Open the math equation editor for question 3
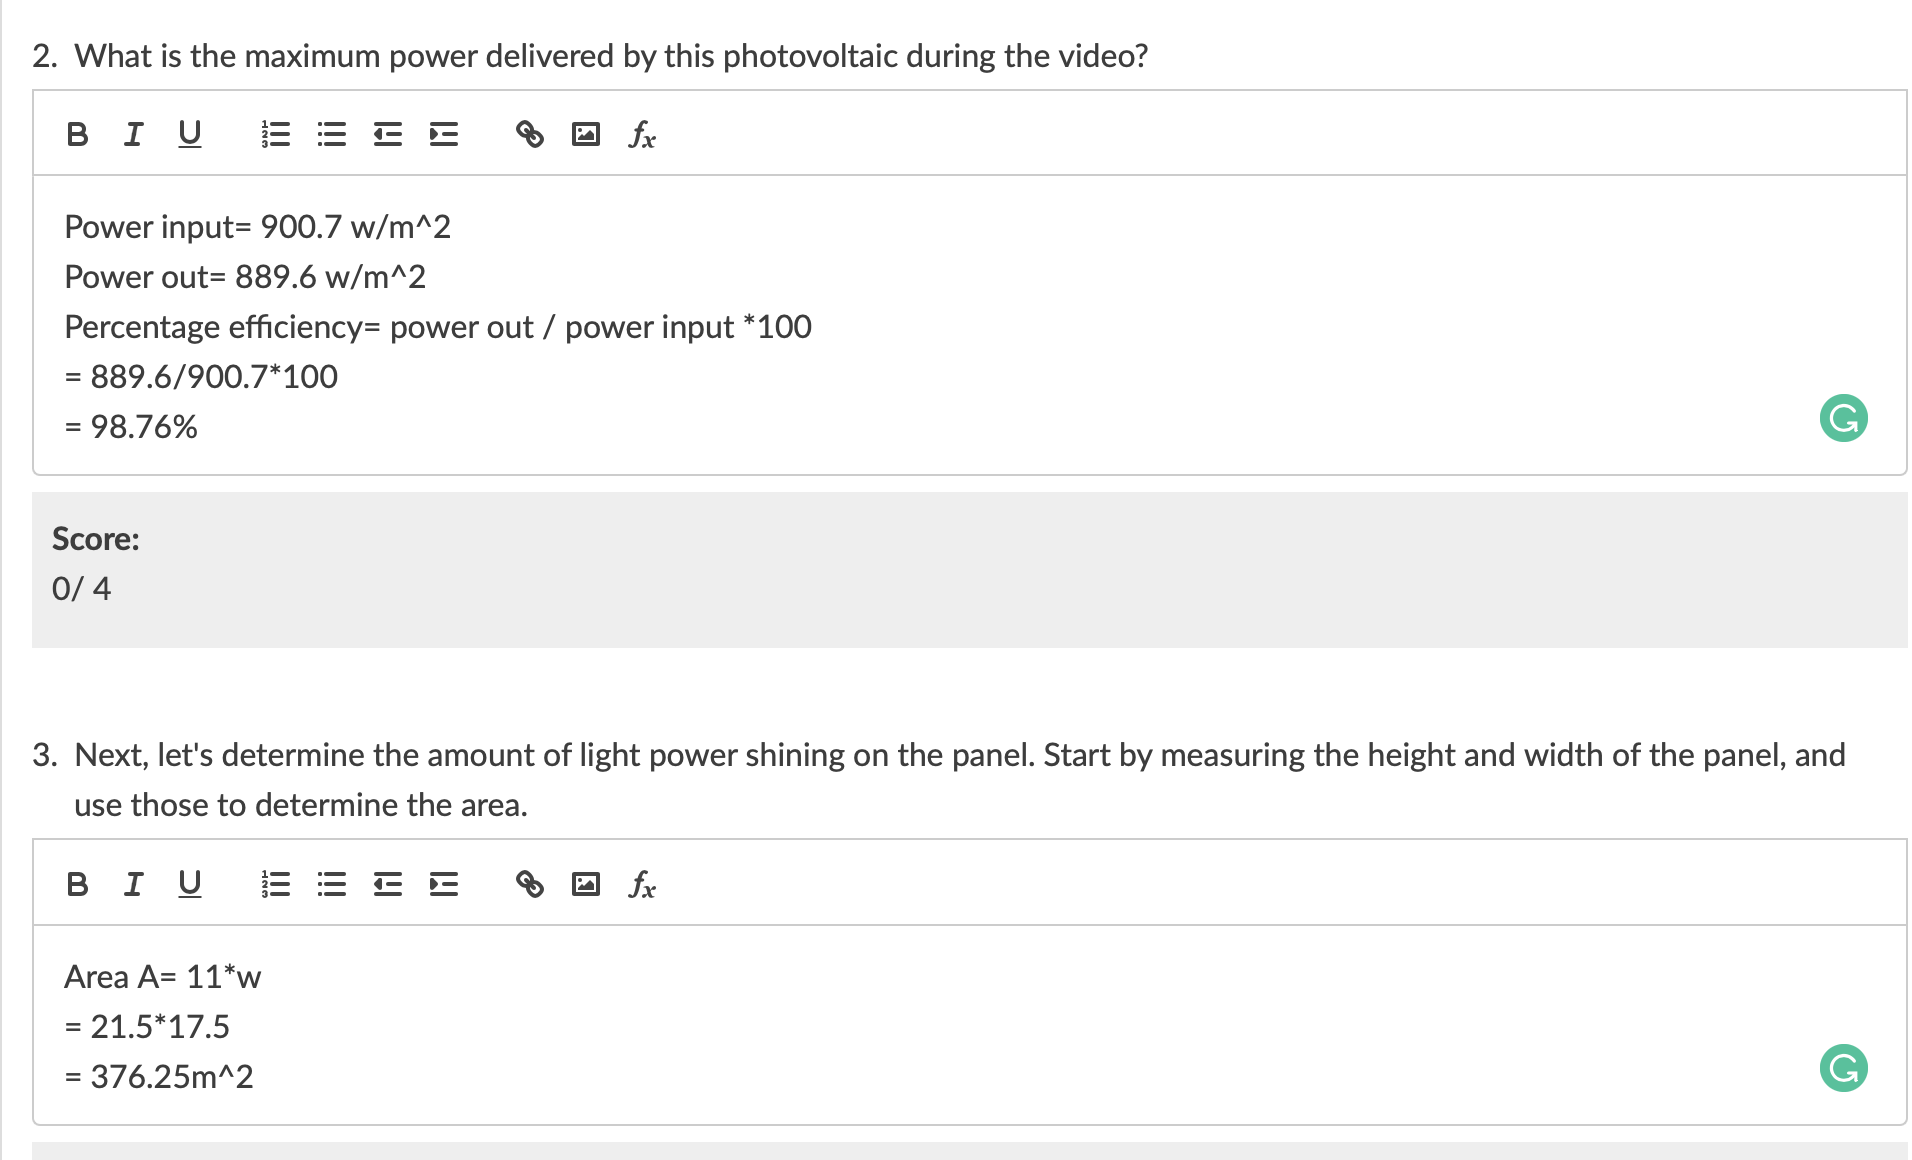Screen dimensions: 1912x1160 [641, 883]
